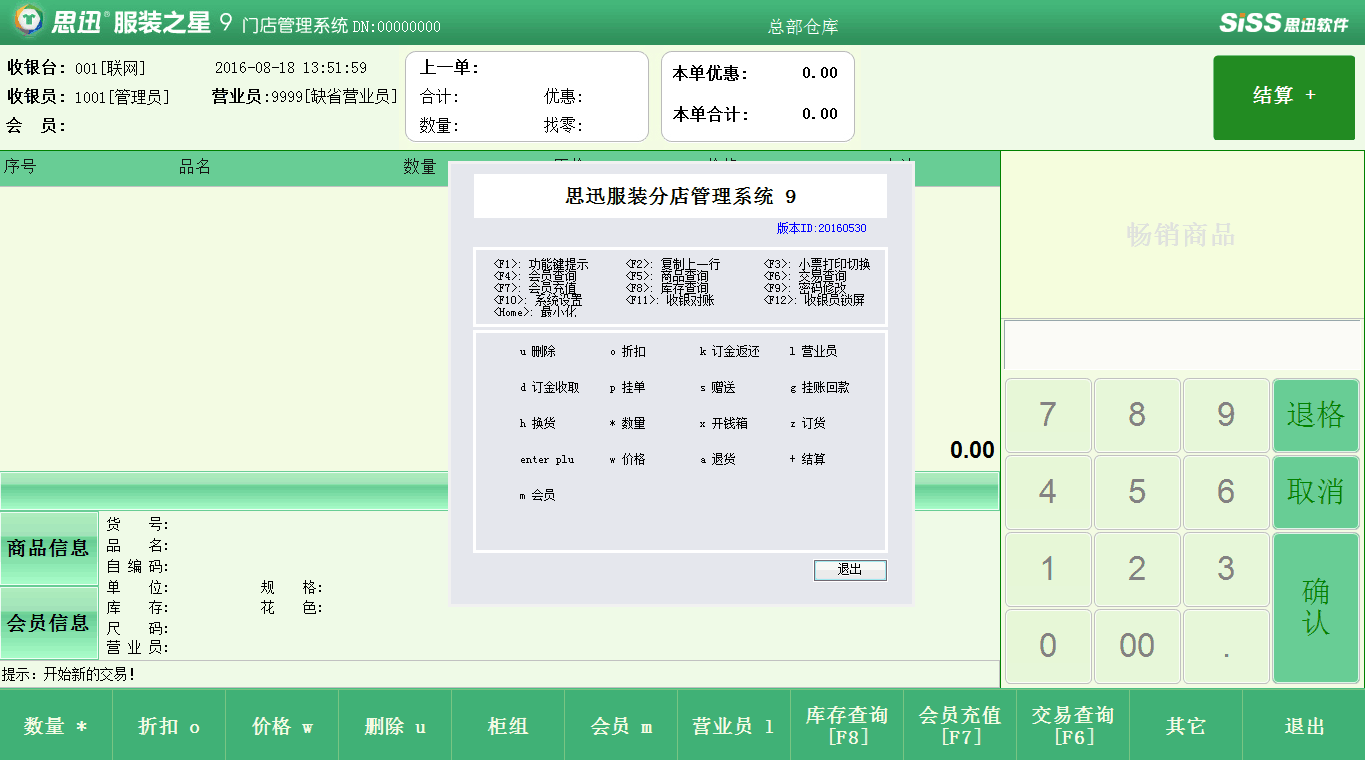Screen dimensions: 1365x760
Task: Tap keypad digit 9
Action: click(x=1226, y=415)
